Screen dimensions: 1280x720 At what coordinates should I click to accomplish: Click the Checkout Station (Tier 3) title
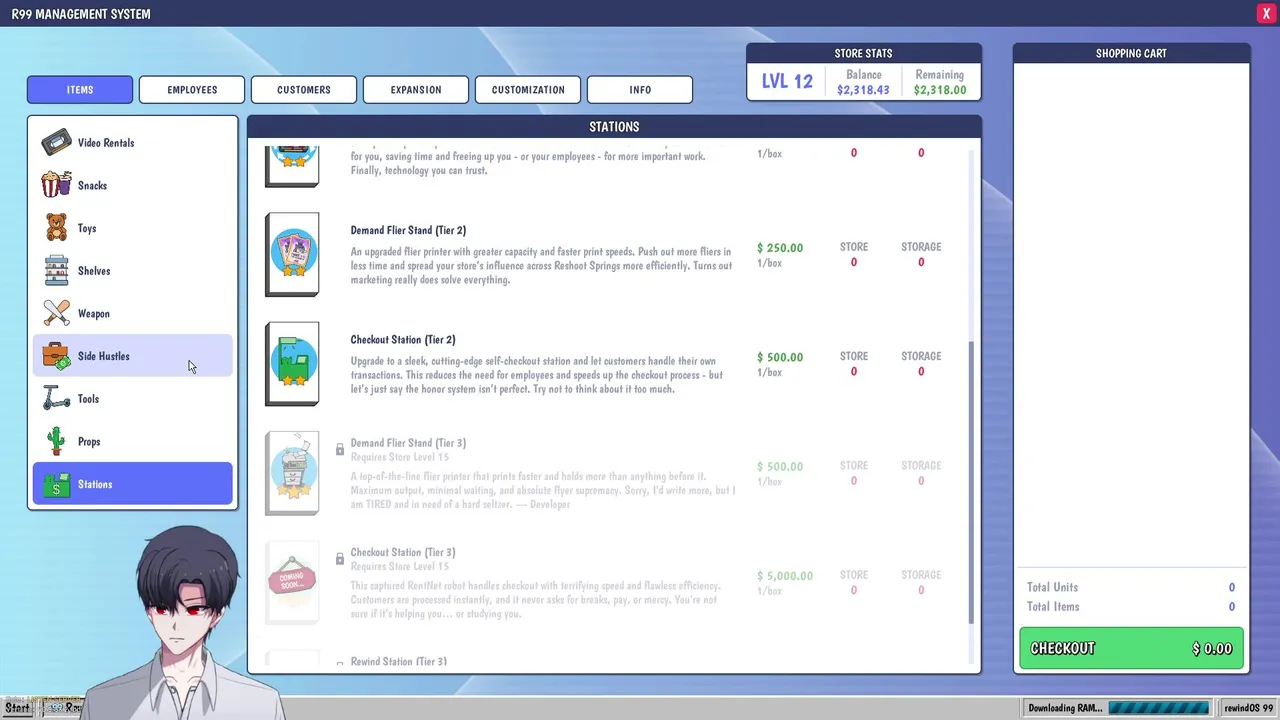click(x=403, y=552)
